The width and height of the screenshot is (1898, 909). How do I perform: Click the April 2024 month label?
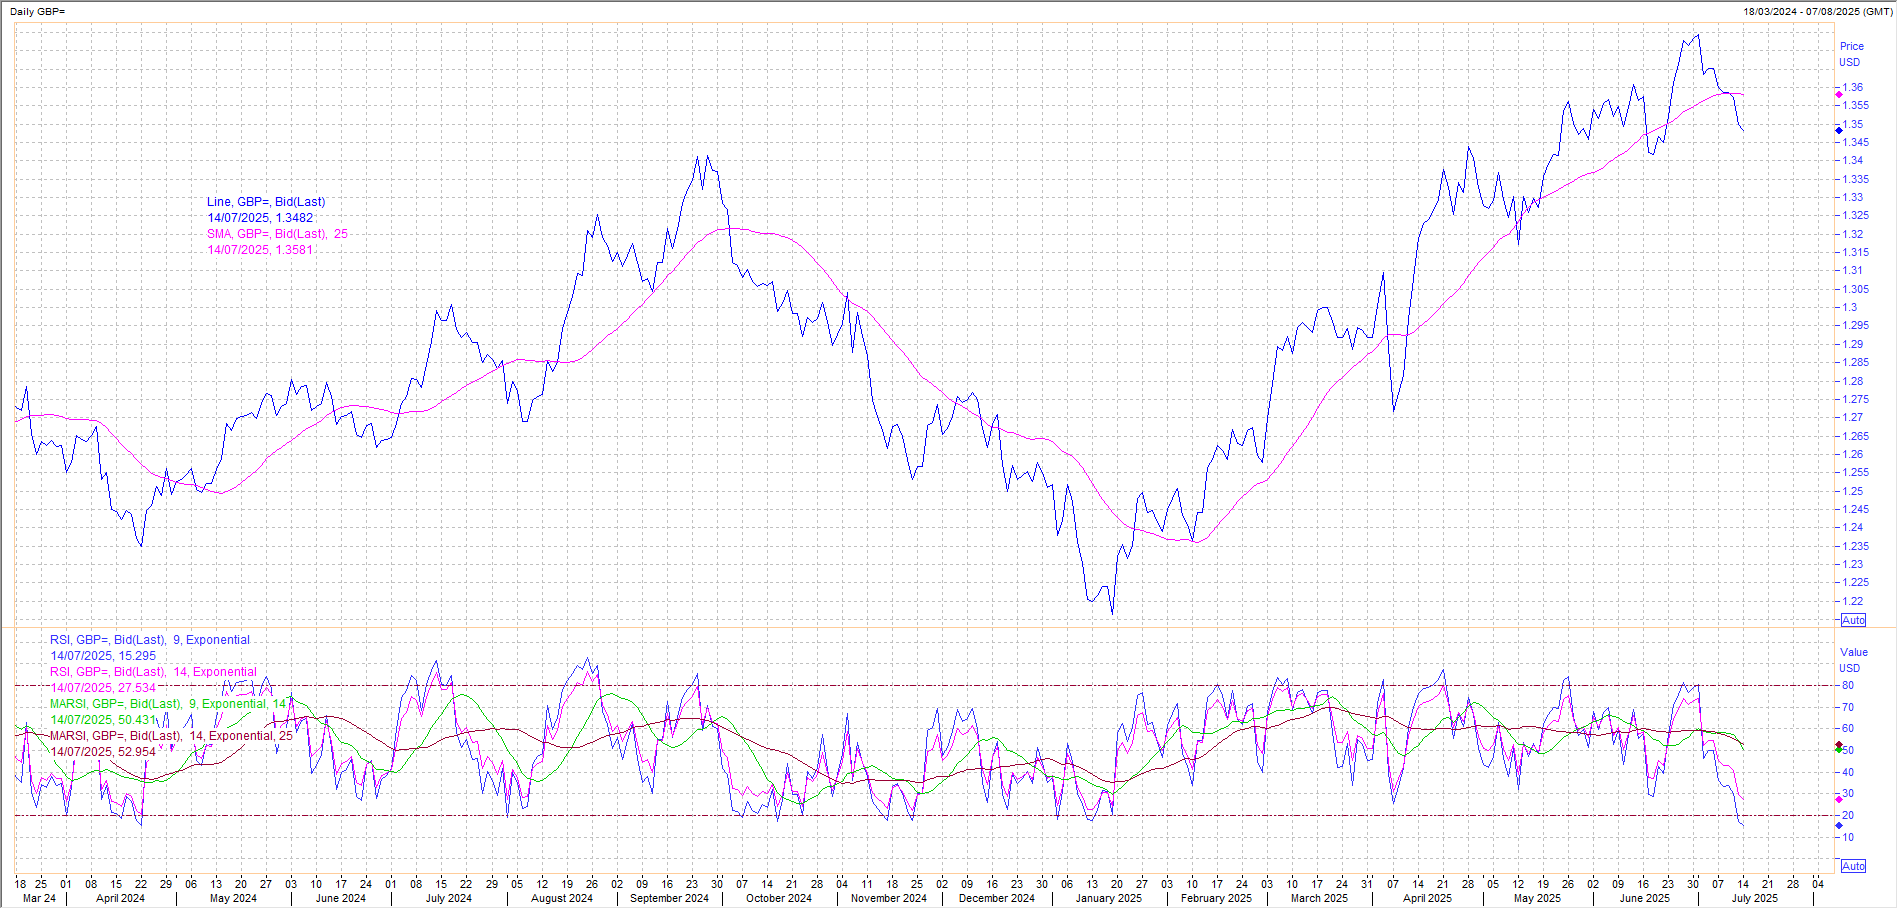coord(120,899)
